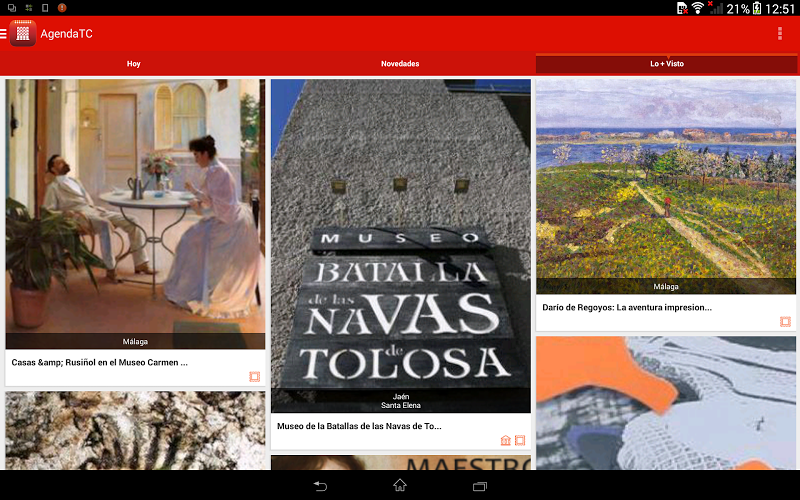This screenshot has height=500, width=800.
Task: Tap the Android recent apps button
Action: tap(480, 486)
